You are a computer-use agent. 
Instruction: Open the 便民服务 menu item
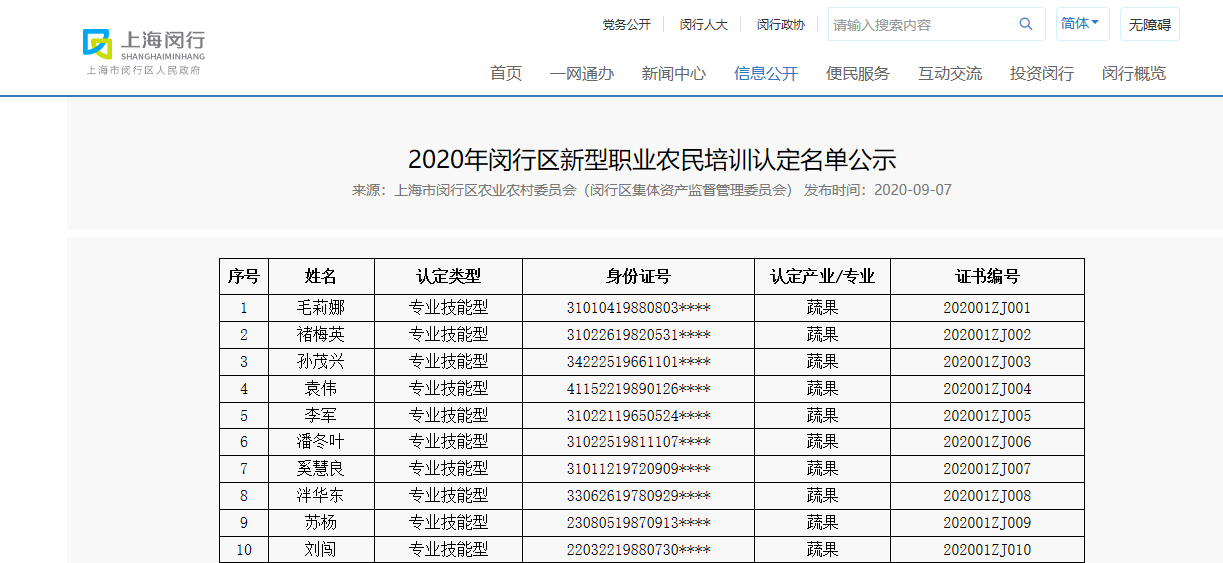(857, 73)
